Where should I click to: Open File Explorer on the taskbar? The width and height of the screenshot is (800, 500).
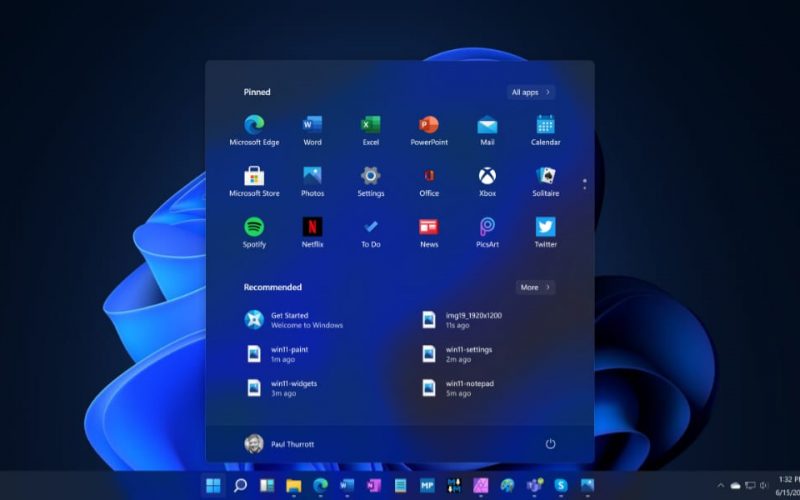[293, 485]
